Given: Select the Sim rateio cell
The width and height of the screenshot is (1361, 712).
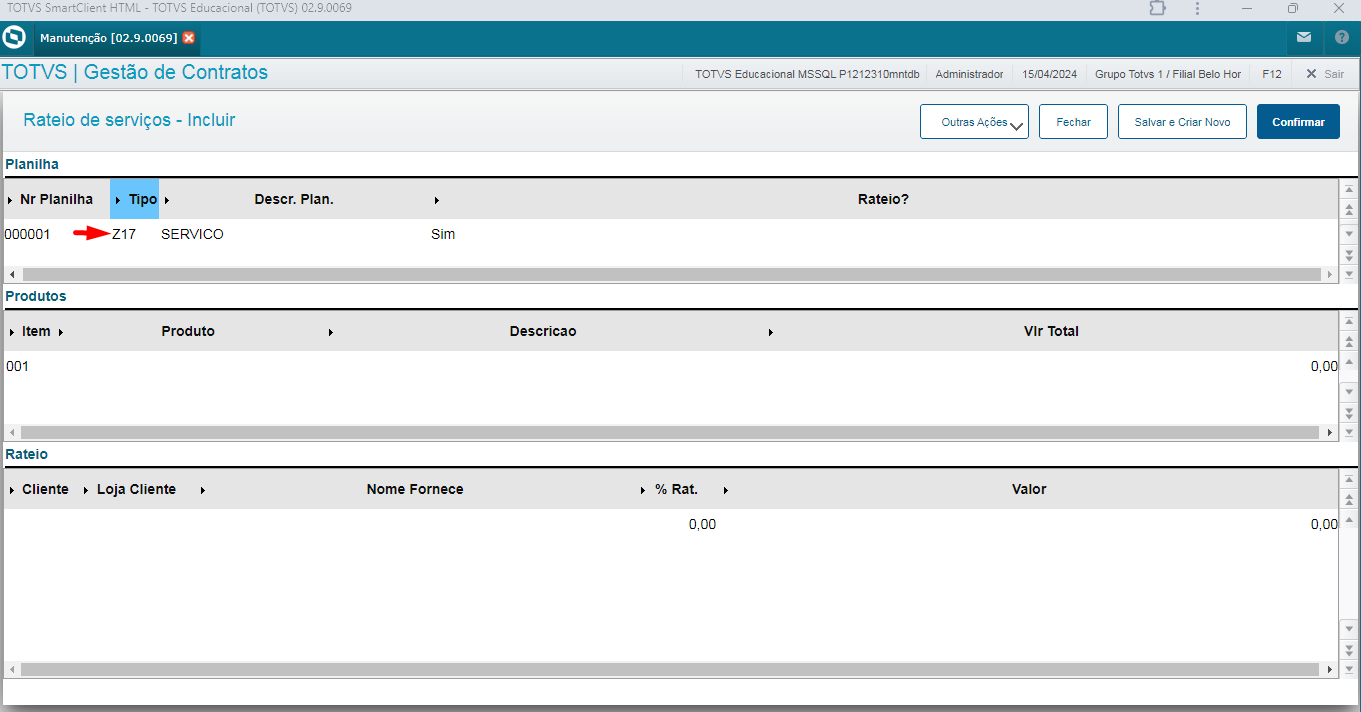Looking at the screenshot, I should (x=442, y=234).
